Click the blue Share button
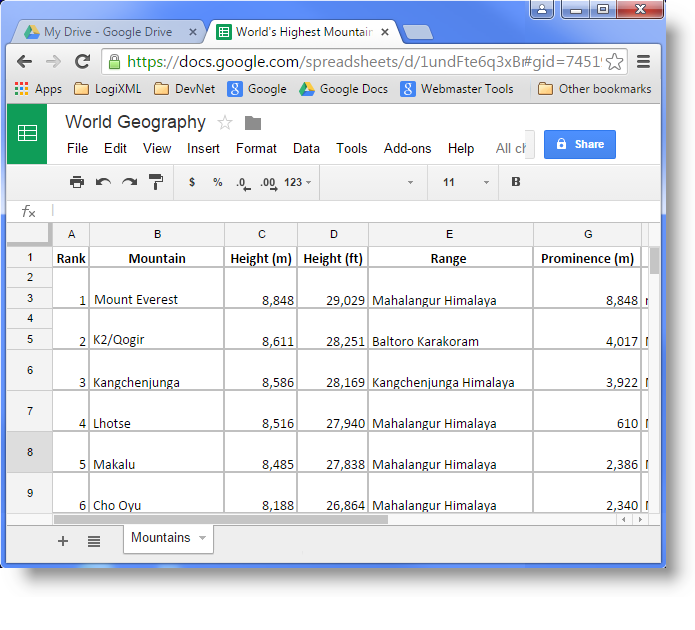This screenshot has width=695, height=630. pos(579,144)
